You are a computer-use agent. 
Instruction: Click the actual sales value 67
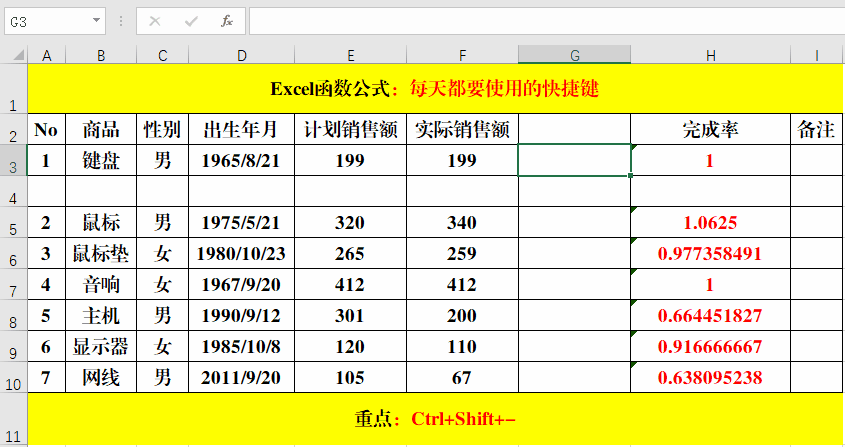pyautogui.click(x=462, y=377)
